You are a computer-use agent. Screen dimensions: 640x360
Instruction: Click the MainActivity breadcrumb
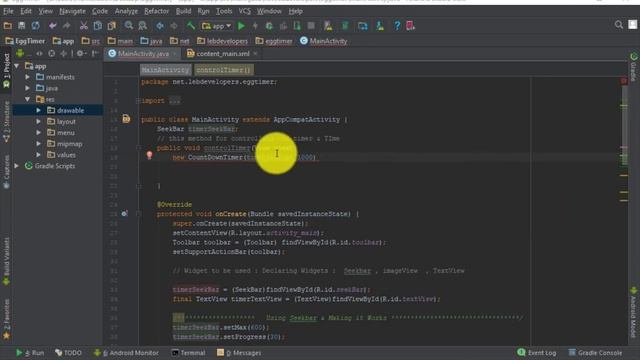(324, 41)
